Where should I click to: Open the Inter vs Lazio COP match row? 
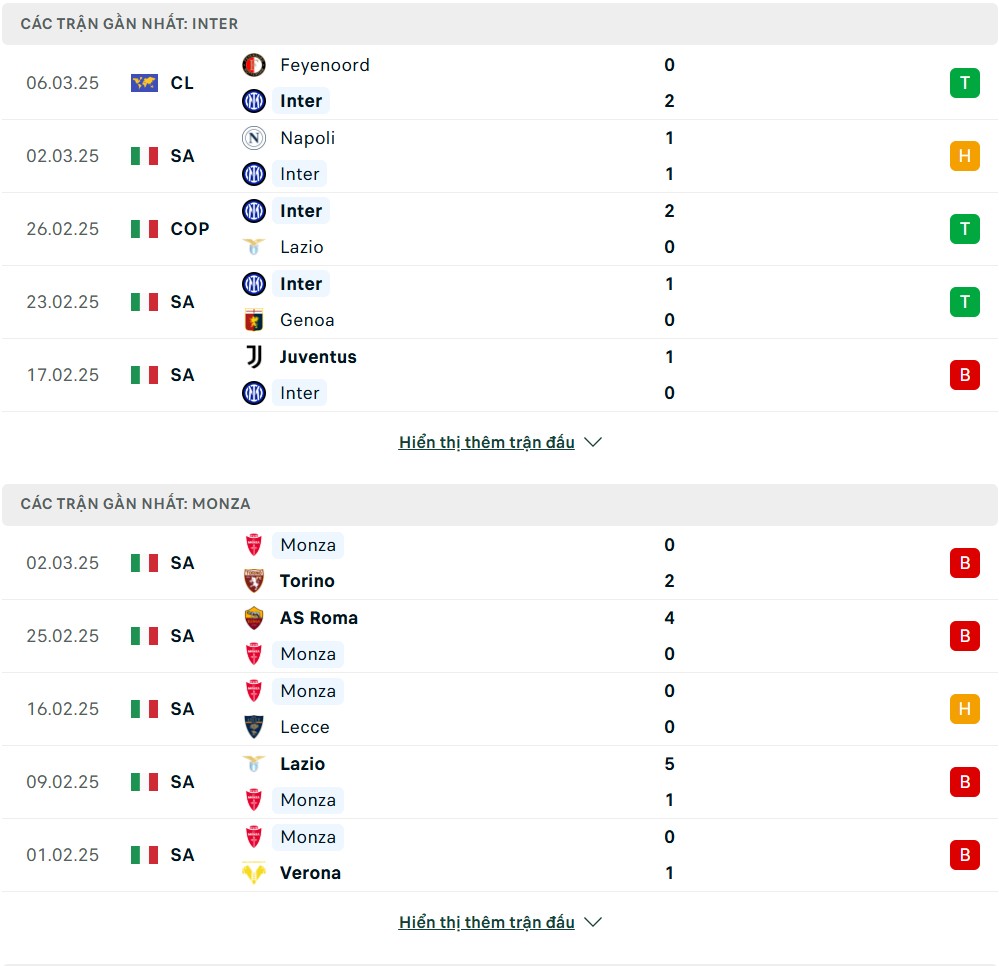(x=500, y=229)
